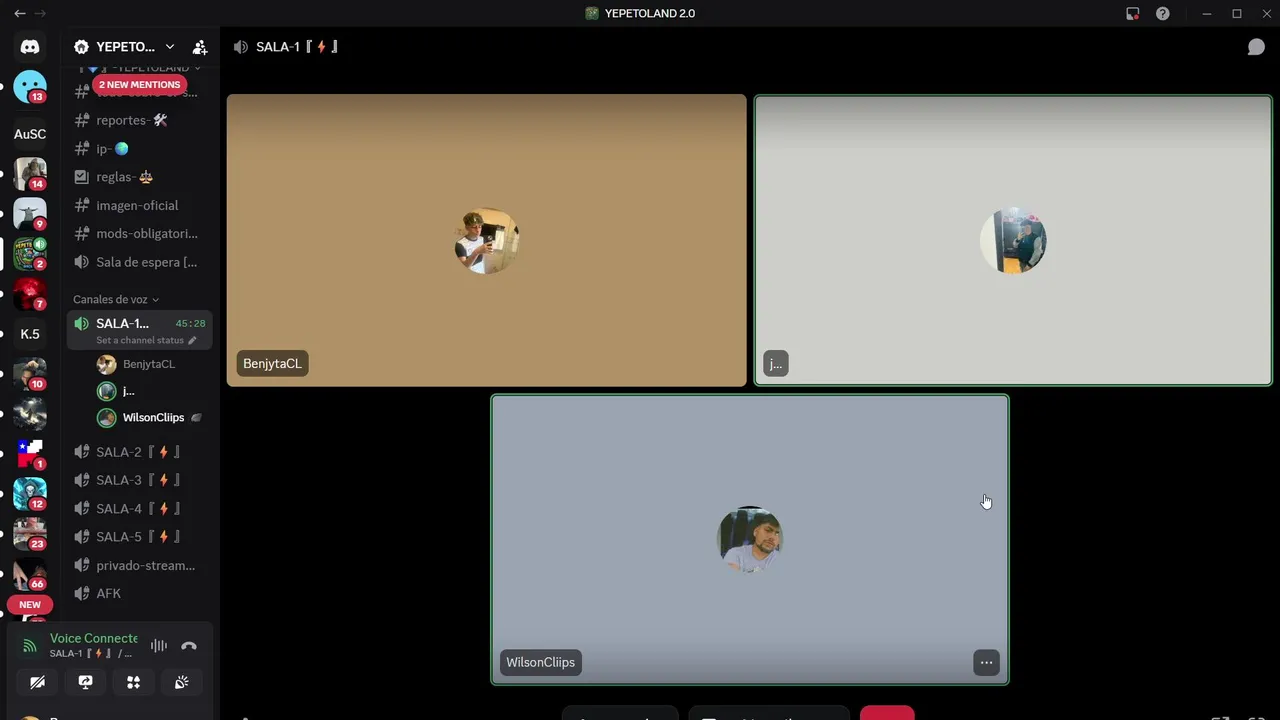Join the SALA-2 voice channel

pyautogui.click(x=139, y=452)
